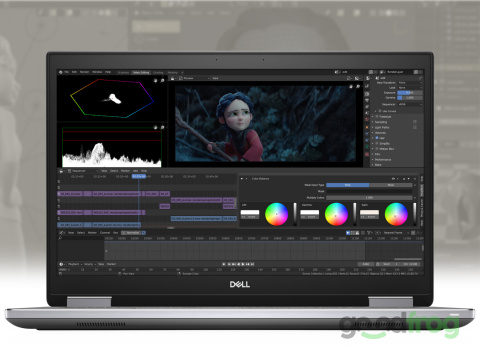Click the Multiply Colors value field
The height and width of the screenshot is (360, 480).
pos(369,197)
